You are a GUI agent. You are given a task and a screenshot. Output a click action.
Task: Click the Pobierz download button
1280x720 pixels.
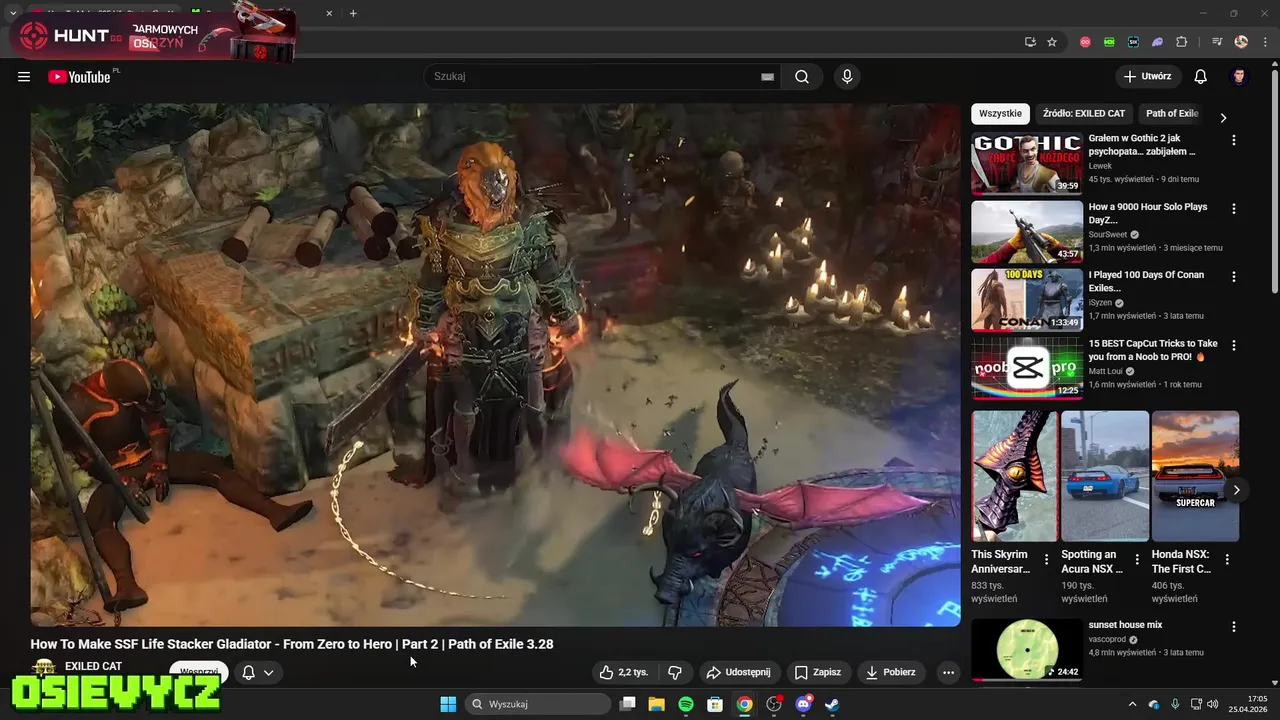[x=890, y=672]
